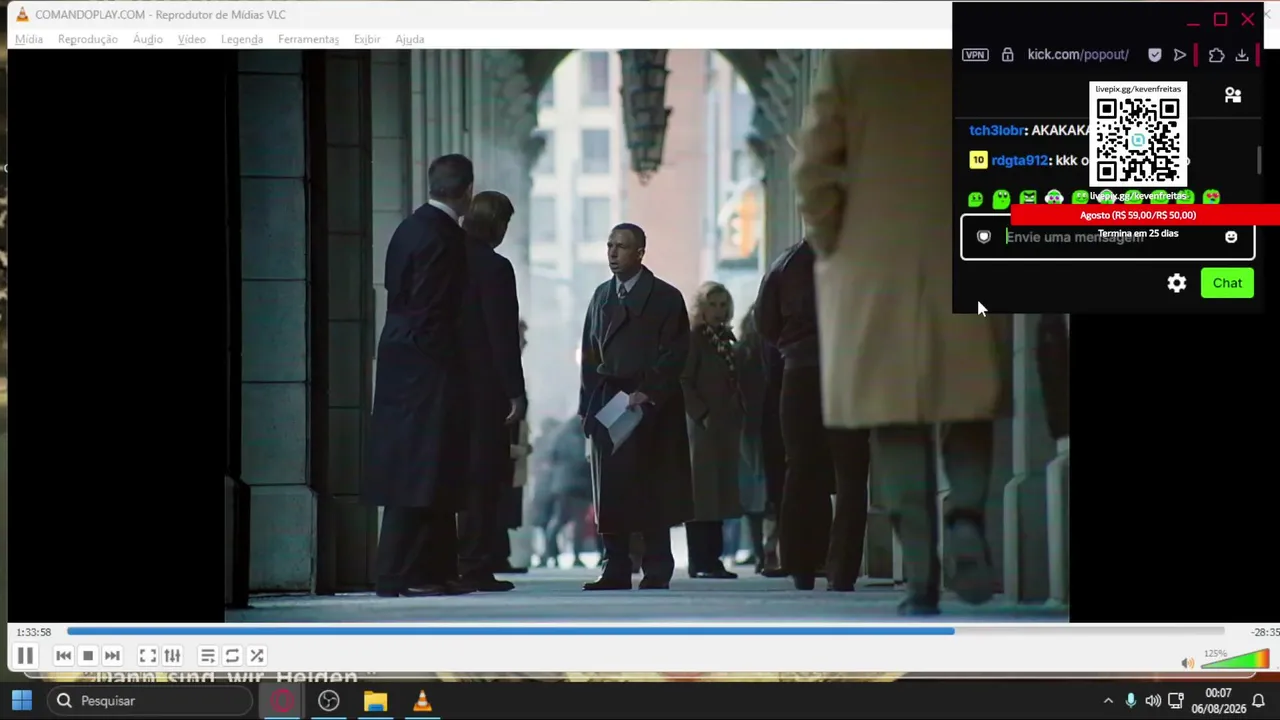Open the browser downloads icon
Image resolution: width=1280 pixels, height=720 pixels.
click(1242, 55)
